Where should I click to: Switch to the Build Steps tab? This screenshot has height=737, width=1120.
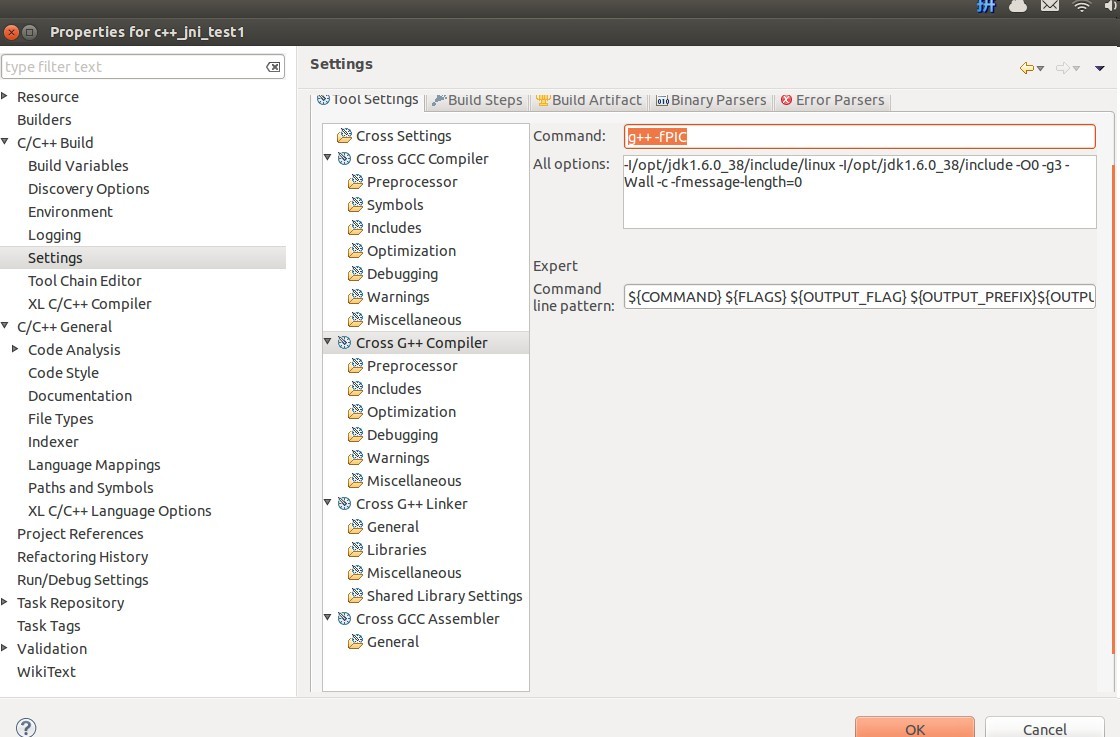click(x=477, y=100)
